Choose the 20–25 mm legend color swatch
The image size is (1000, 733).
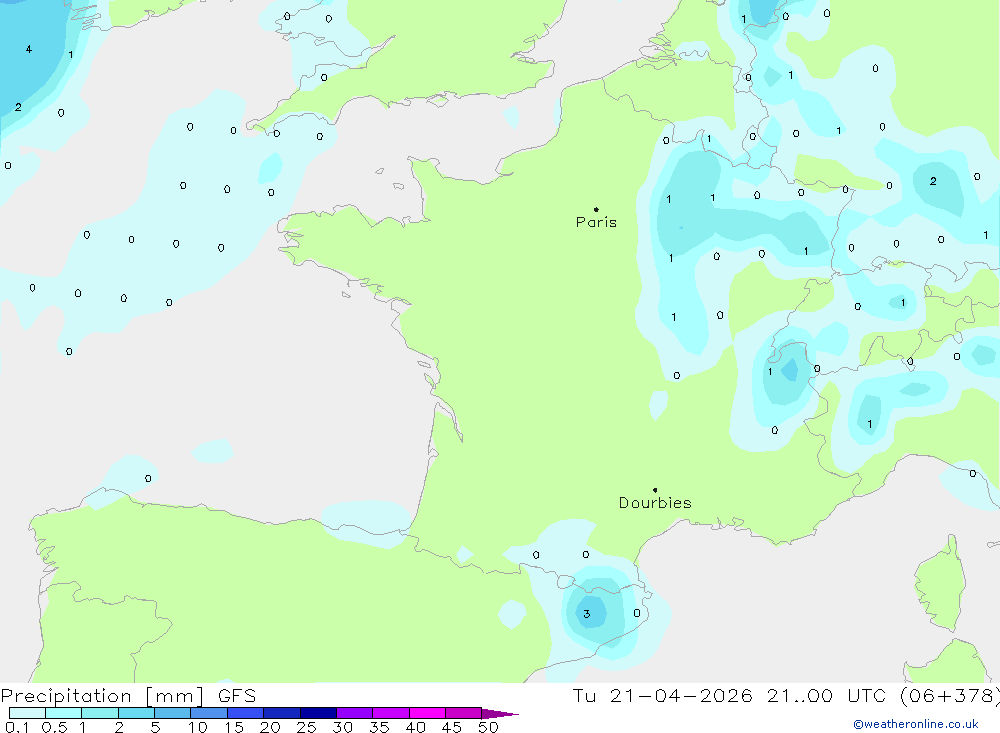[x=282, y=713]
